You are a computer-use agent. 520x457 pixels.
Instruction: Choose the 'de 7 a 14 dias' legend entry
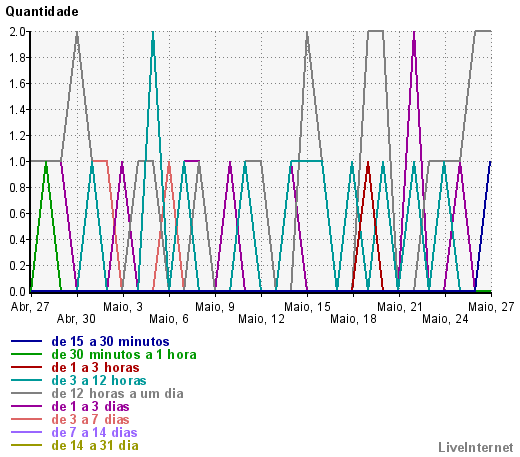(94, 433)
